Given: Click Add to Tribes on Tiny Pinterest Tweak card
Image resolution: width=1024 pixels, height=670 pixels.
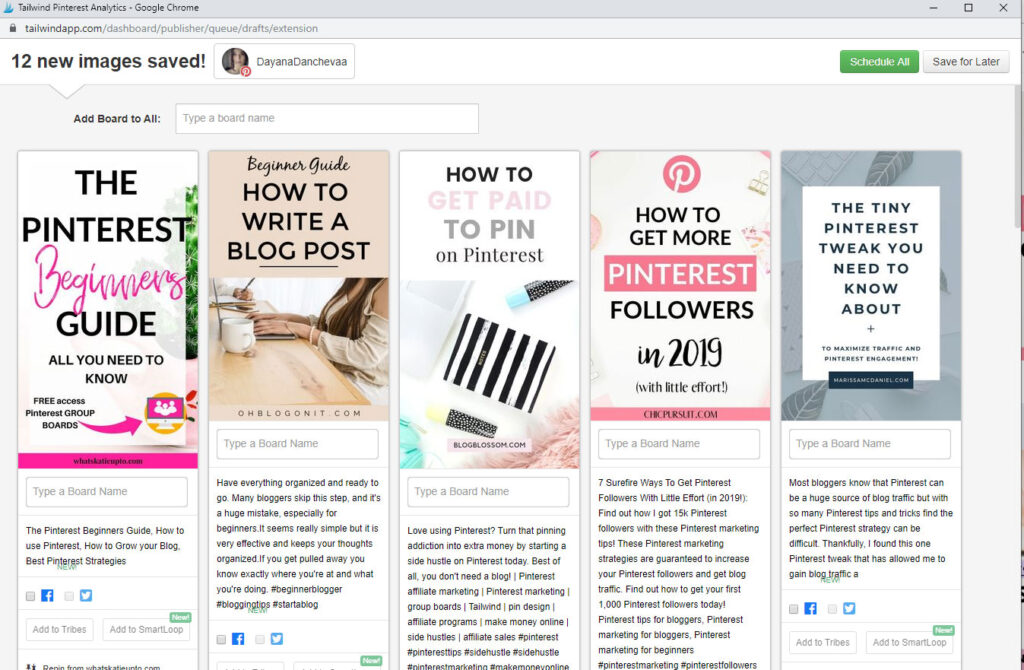Looking at the screenshot, I should (x=822, y=643).
